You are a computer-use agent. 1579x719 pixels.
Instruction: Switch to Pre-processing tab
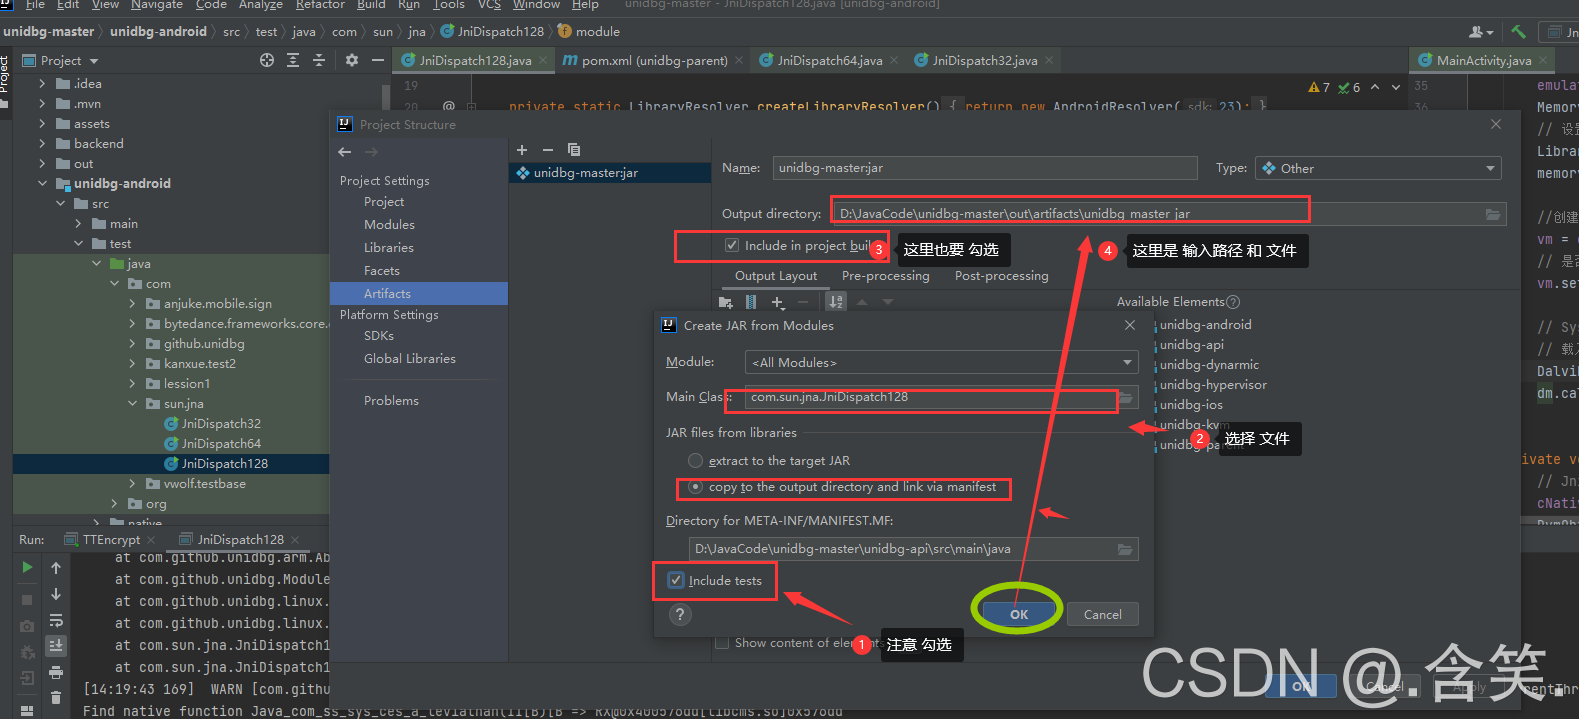click(x=885, y=276)
